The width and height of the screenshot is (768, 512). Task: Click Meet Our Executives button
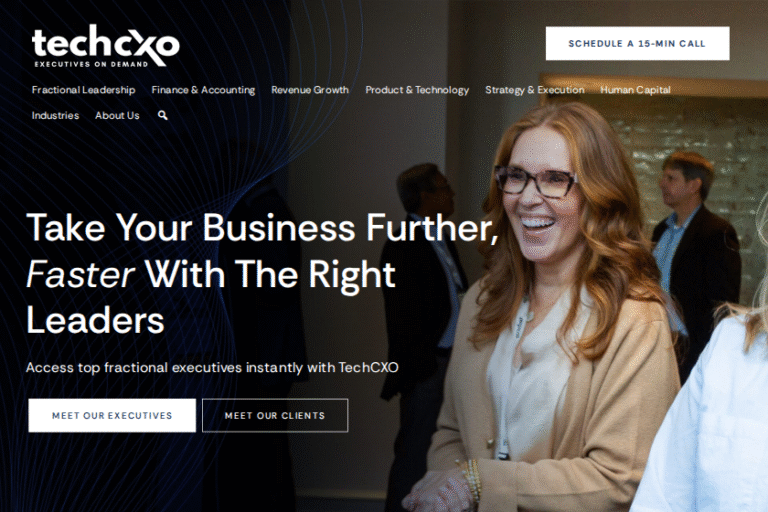(112, 415)
